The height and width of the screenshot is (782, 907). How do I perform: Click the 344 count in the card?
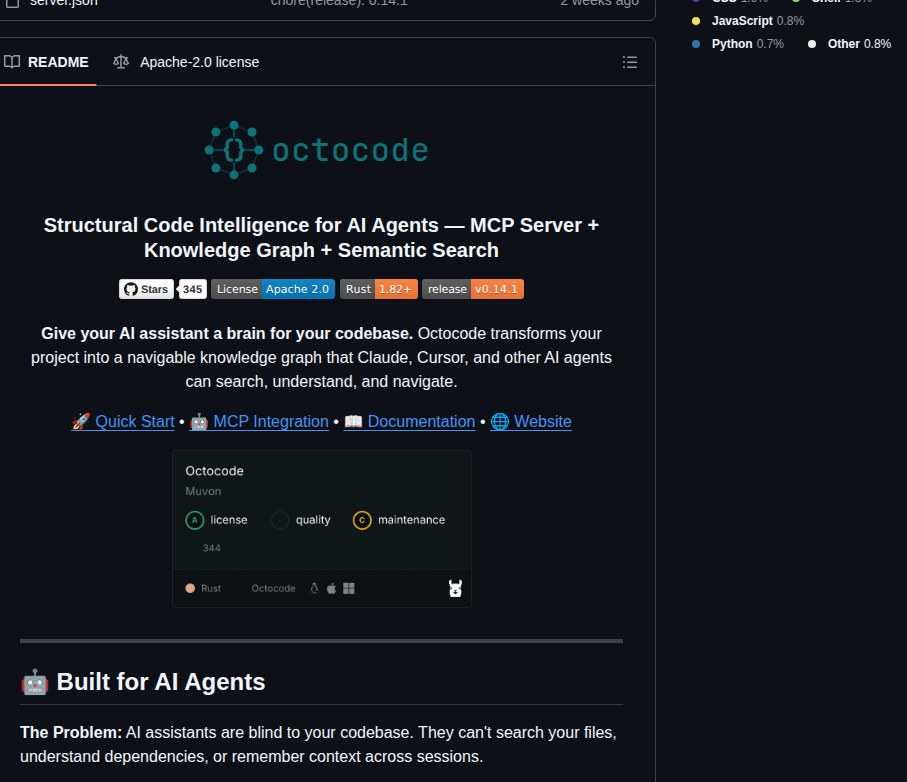[x=212, y=548]
